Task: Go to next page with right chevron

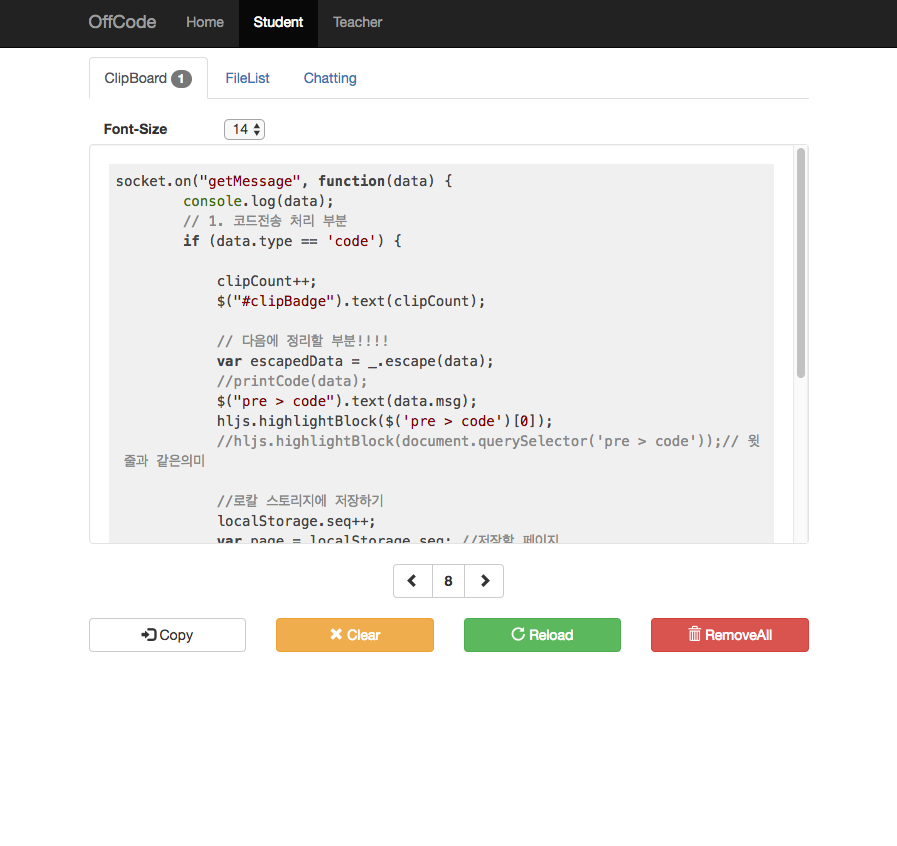Action: pyautogui.click(x=485, y=581)
